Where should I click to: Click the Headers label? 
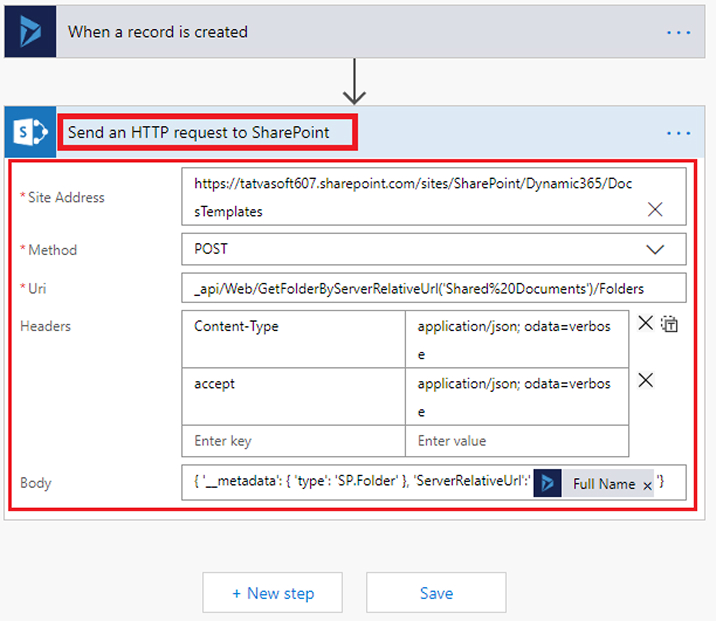(45, 326)
